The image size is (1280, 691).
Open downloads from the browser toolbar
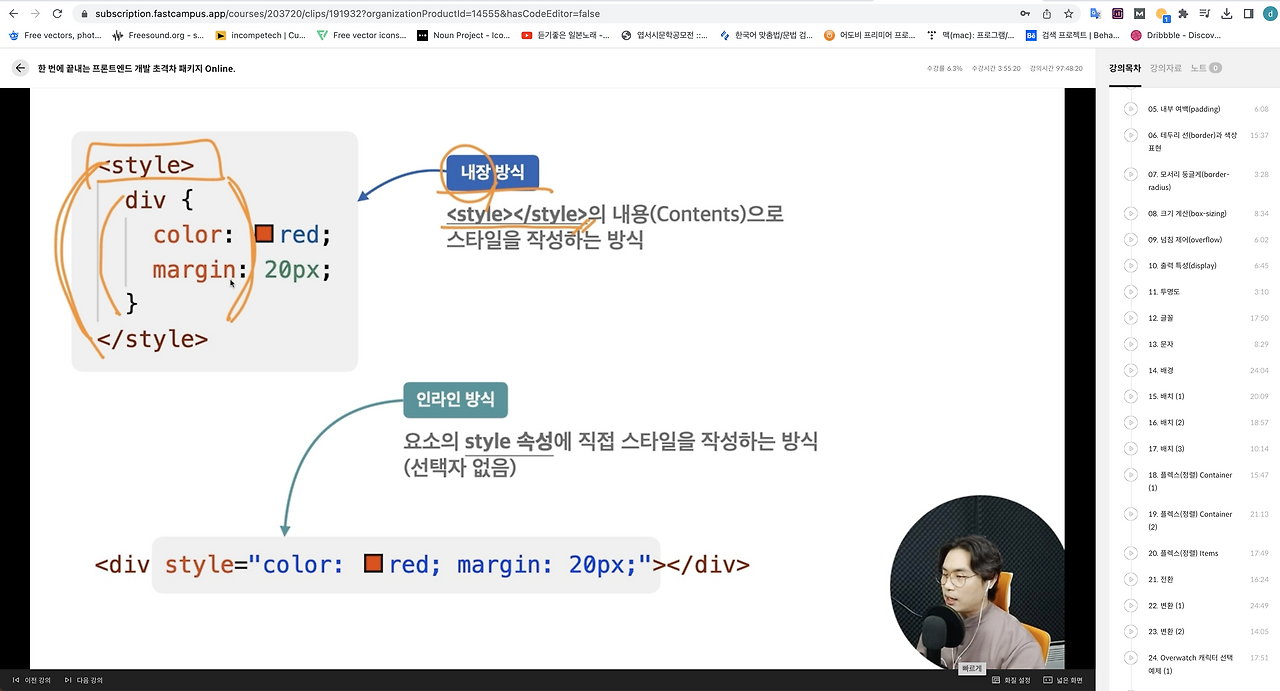pos(1227,14)
